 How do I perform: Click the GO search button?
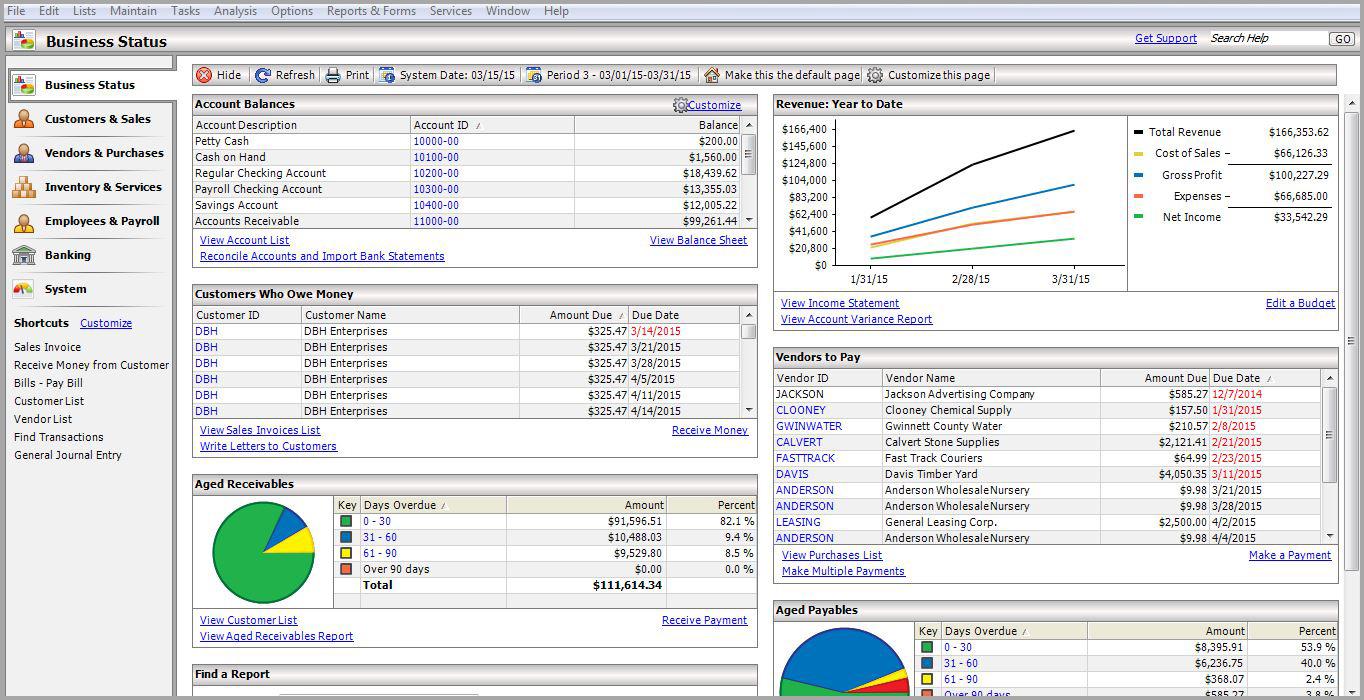[1341, 39]
